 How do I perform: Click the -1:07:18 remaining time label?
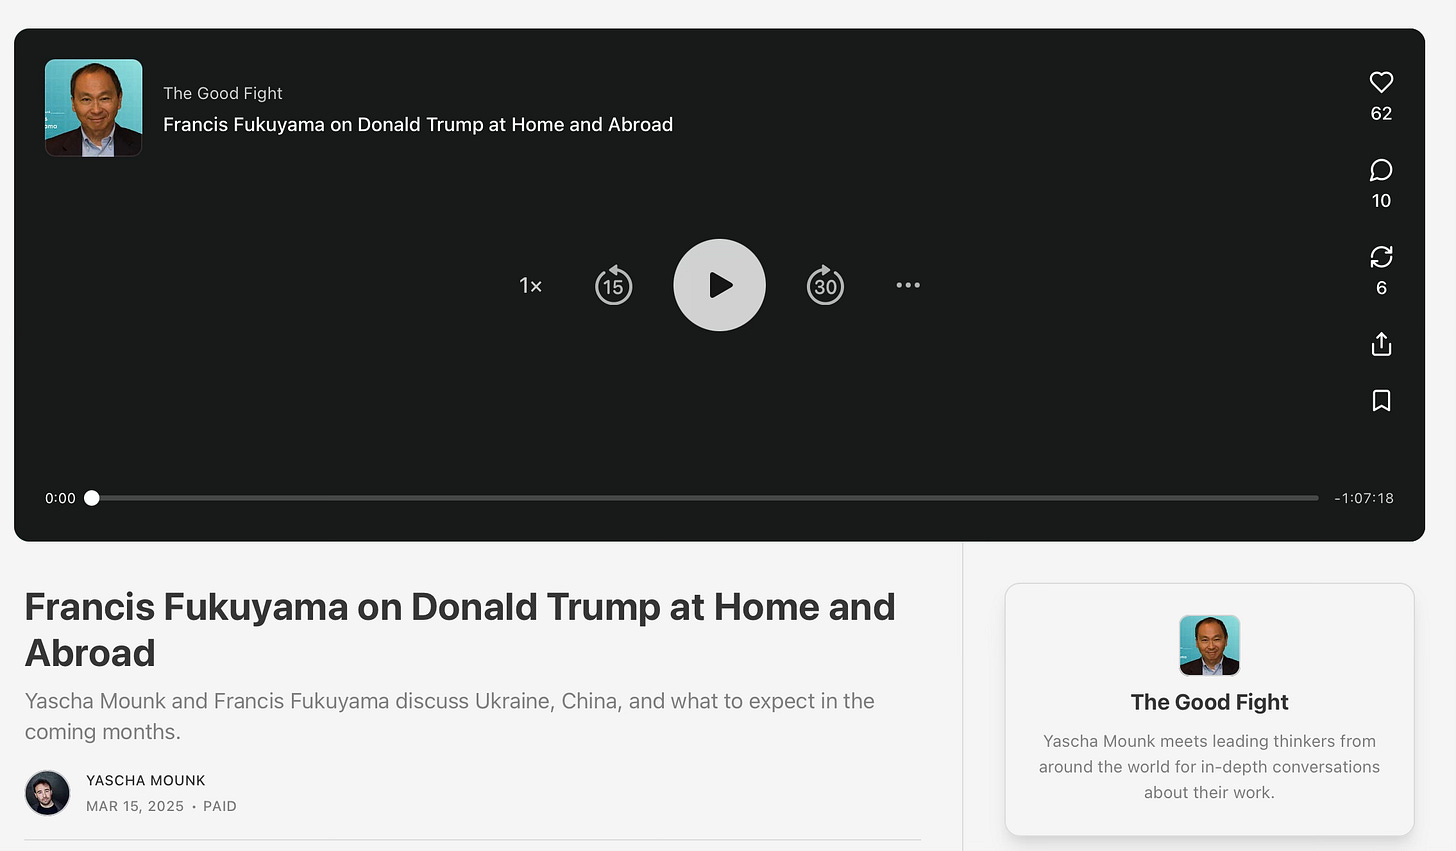pyautogui.click(x=1364, y=498)
